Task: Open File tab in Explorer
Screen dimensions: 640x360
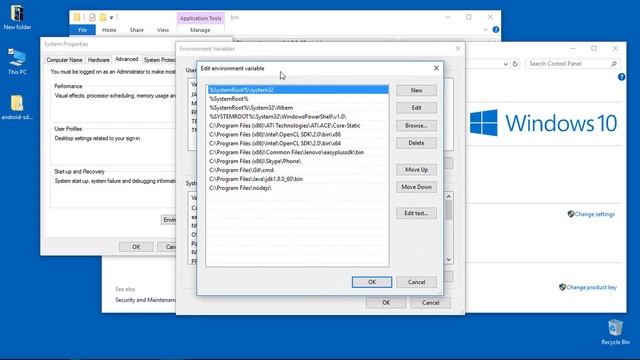Action: pyautogui.click(x=82, y=30)
